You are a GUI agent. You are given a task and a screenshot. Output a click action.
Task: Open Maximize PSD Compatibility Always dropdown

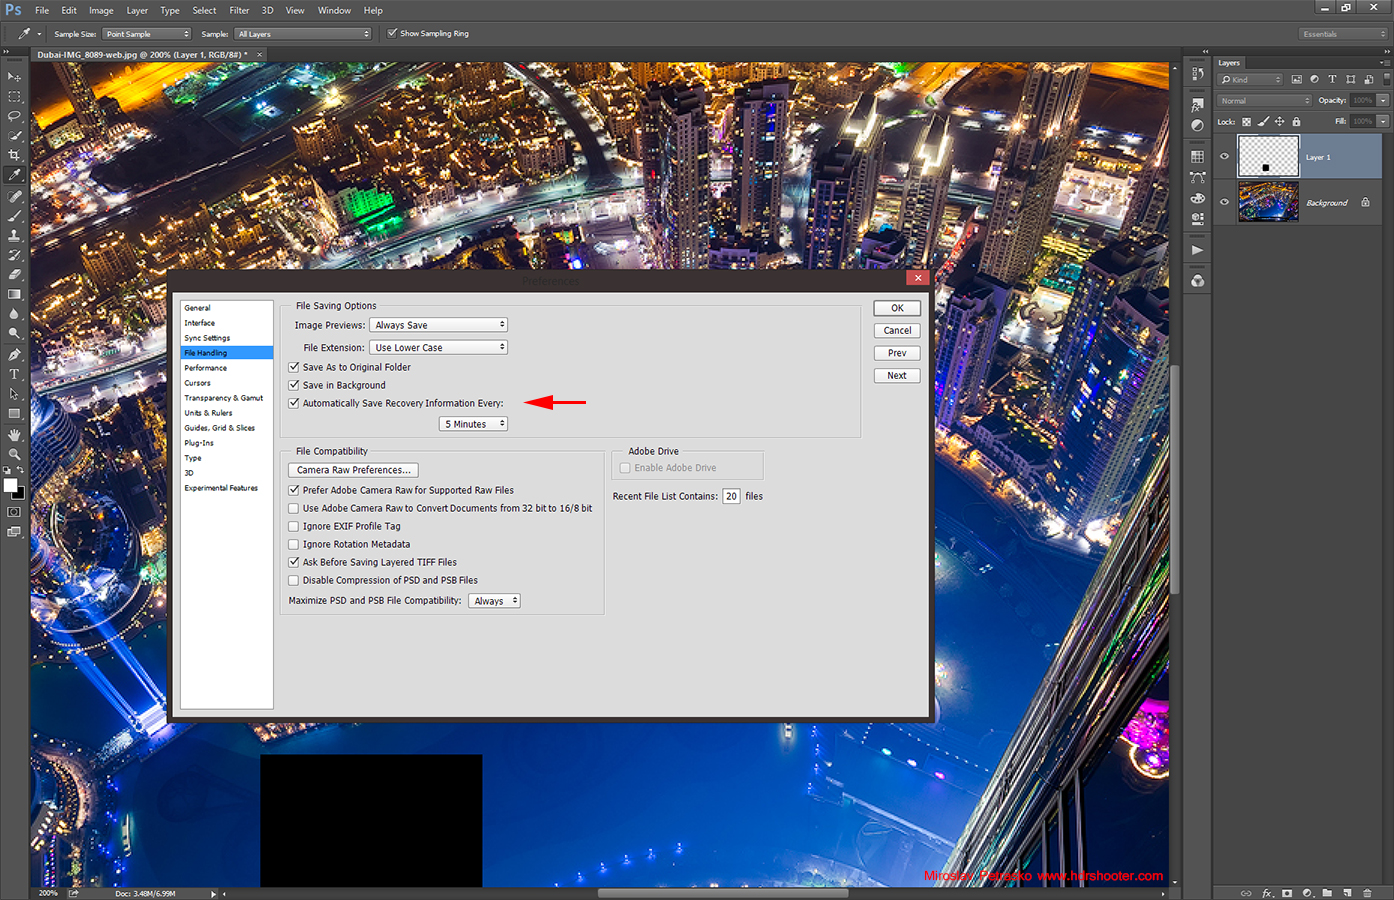point(494,601)
